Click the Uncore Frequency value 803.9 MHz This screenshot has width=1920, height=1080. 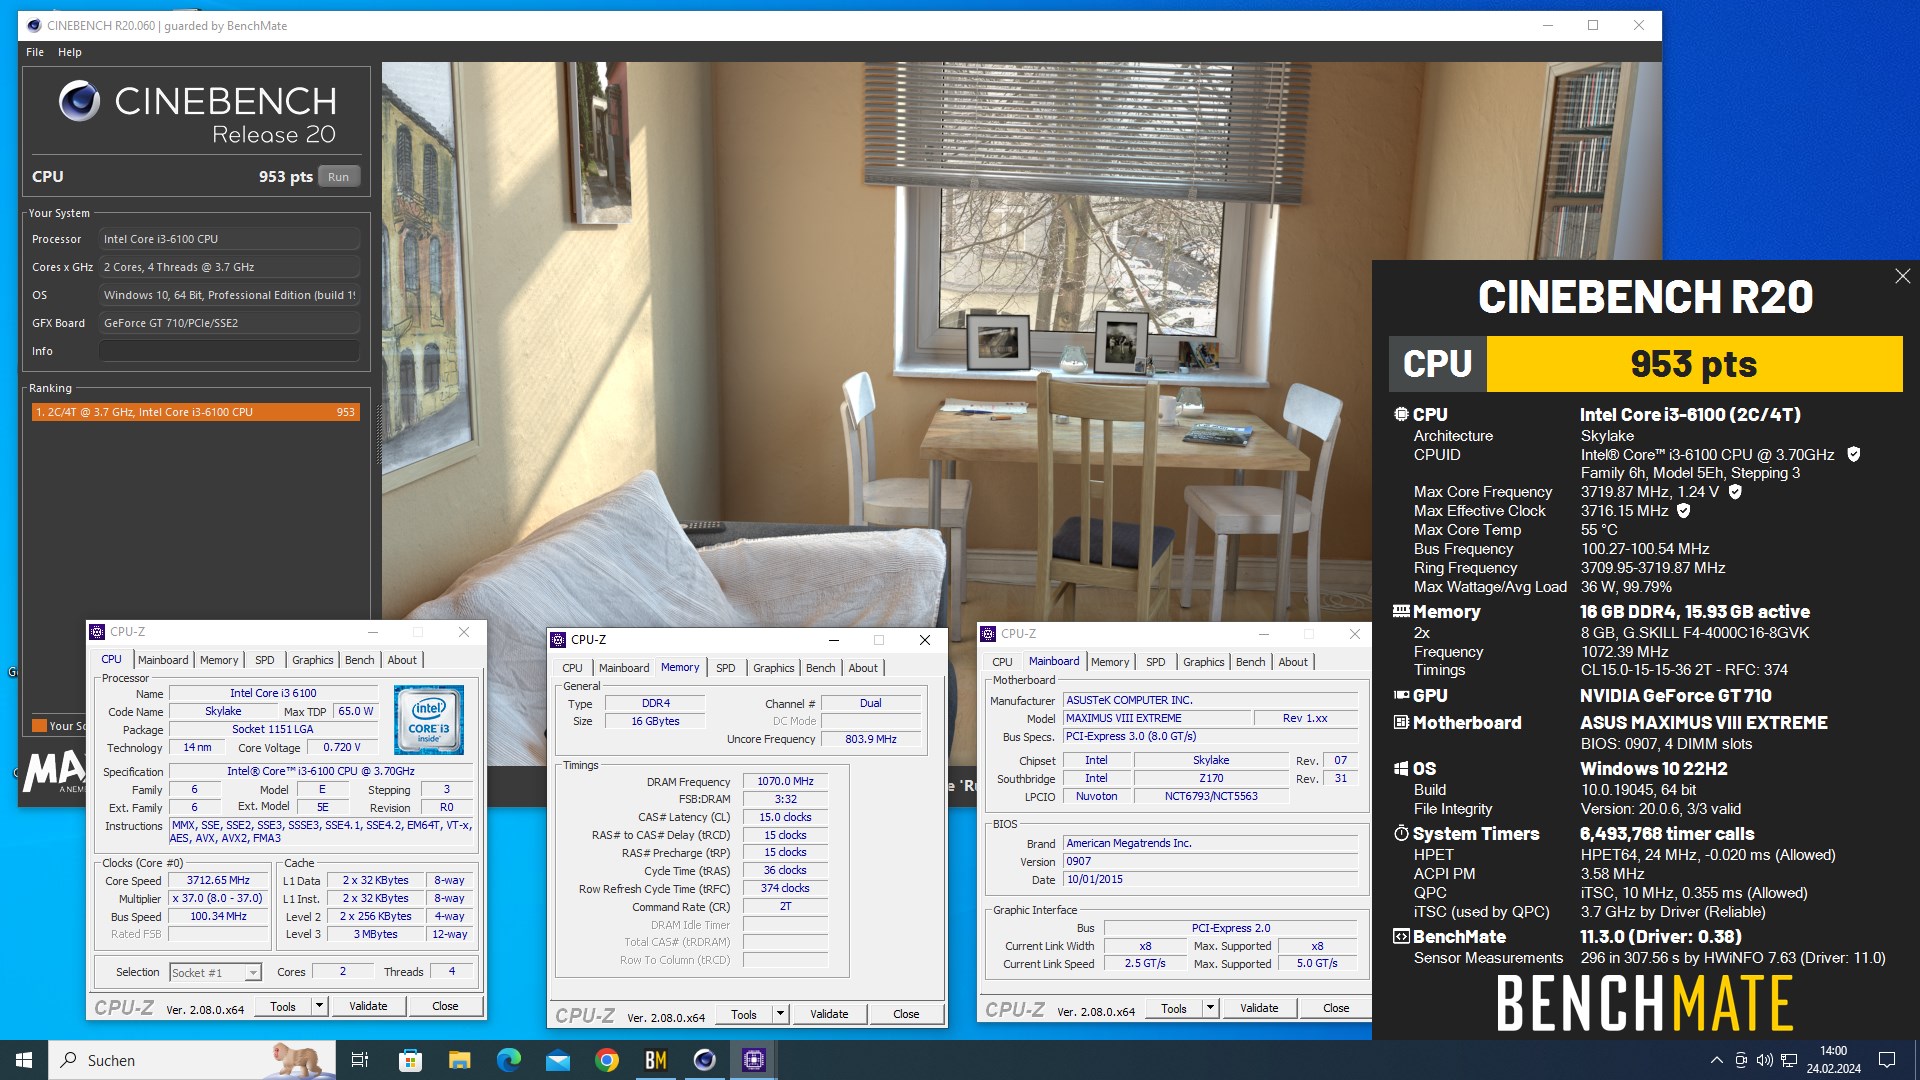pyautogui.click(x=871, y=740)
